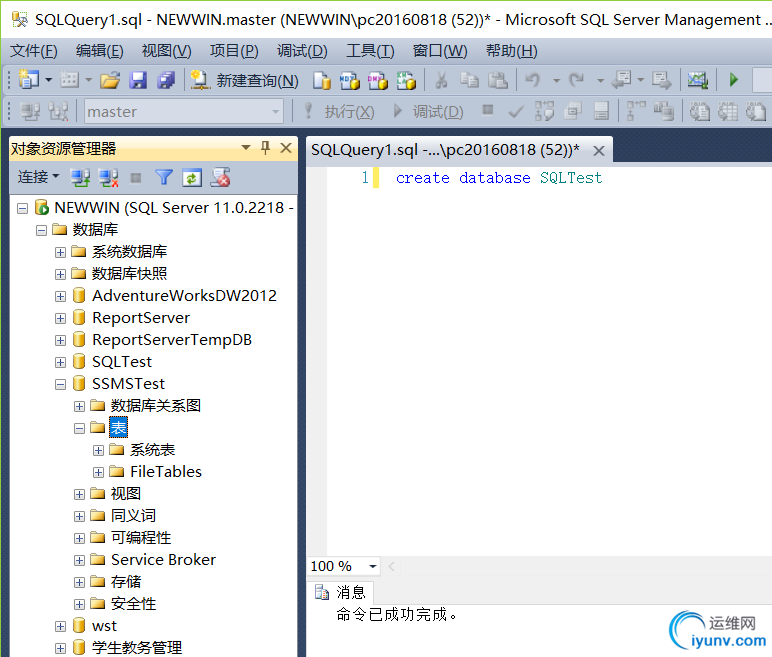772x657 pixels.
Task: Save the query with the floppy disk icon
Action: click(138, 80)
